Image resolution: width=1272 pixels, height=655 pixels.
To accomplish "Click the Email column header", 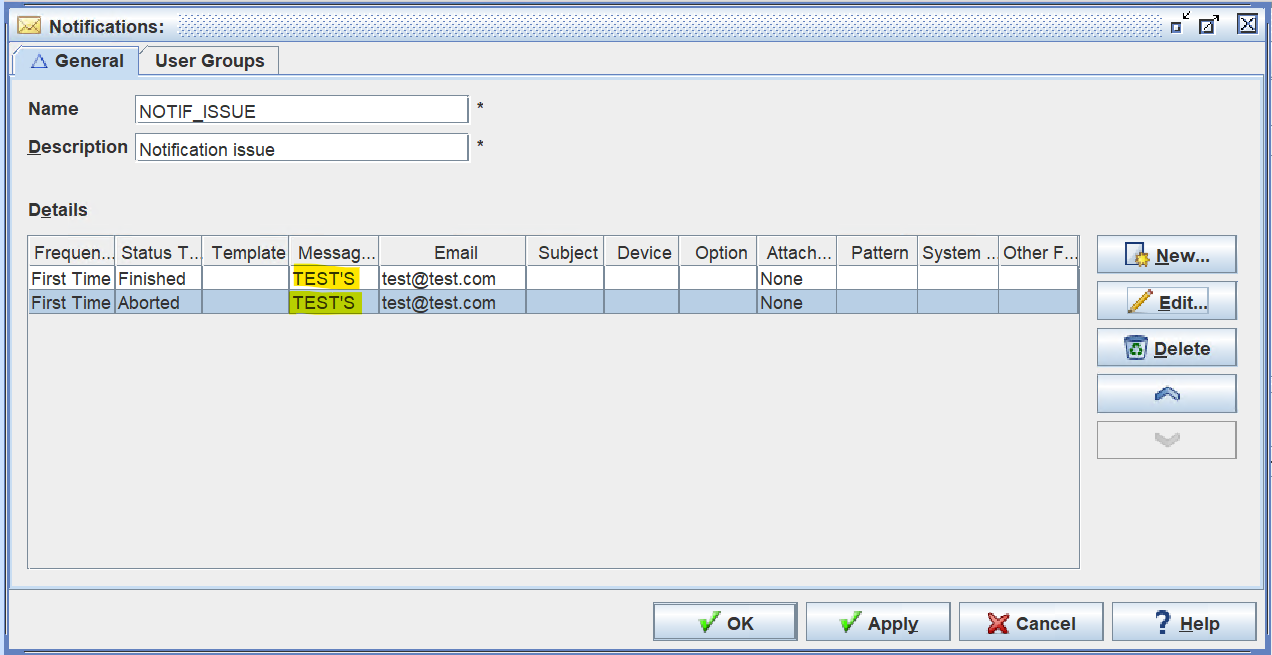I will 453,252.
